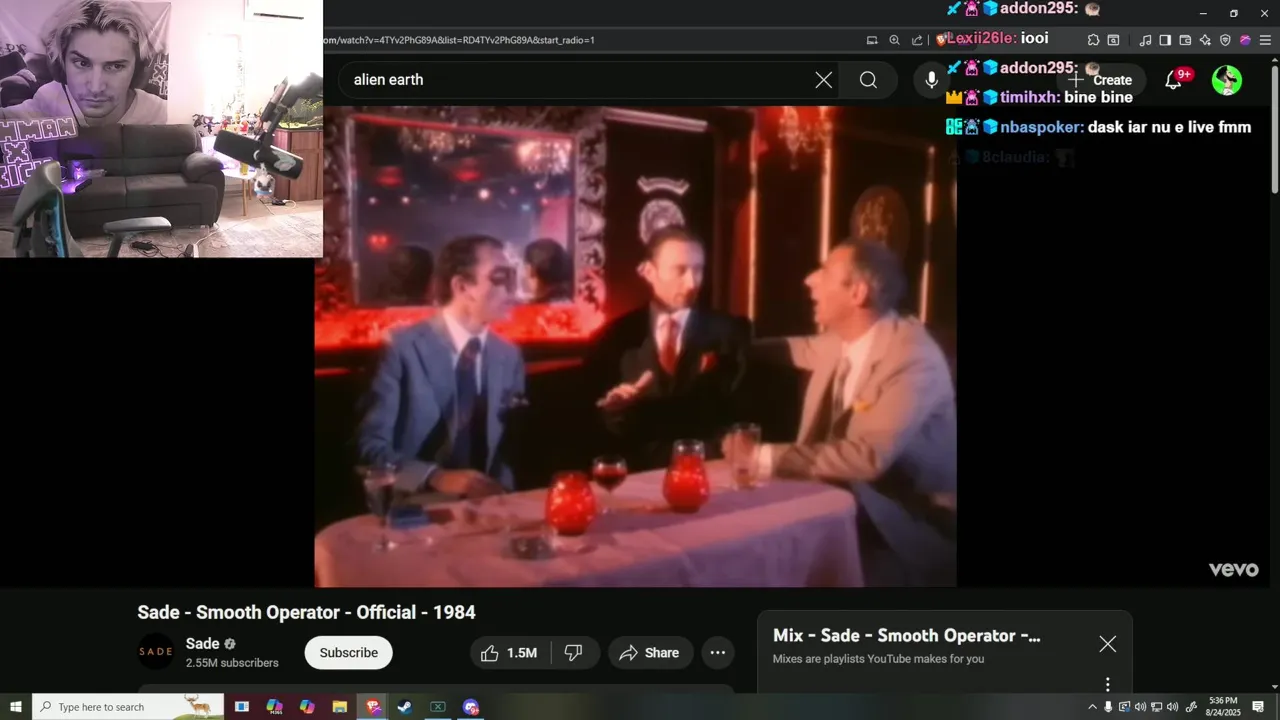Open Steam from the taskbar
Viewport: 1280px width, 720px height.
(x=404, y=707)
